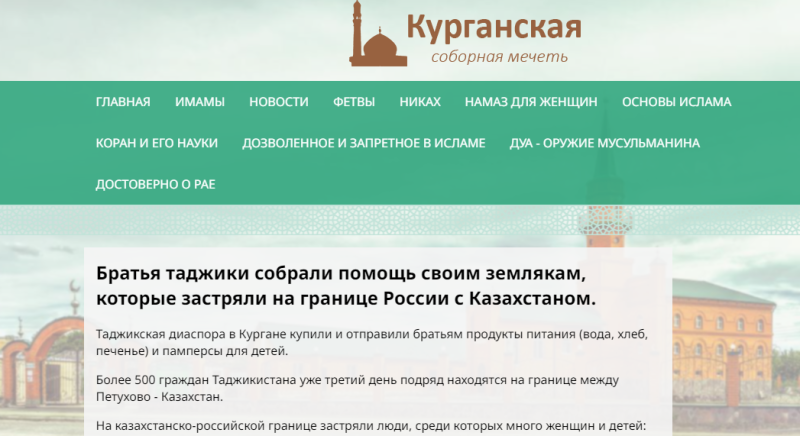800x436 pixels.
Task: Click the ornate gate image on the left
Action: pos(40,360)
